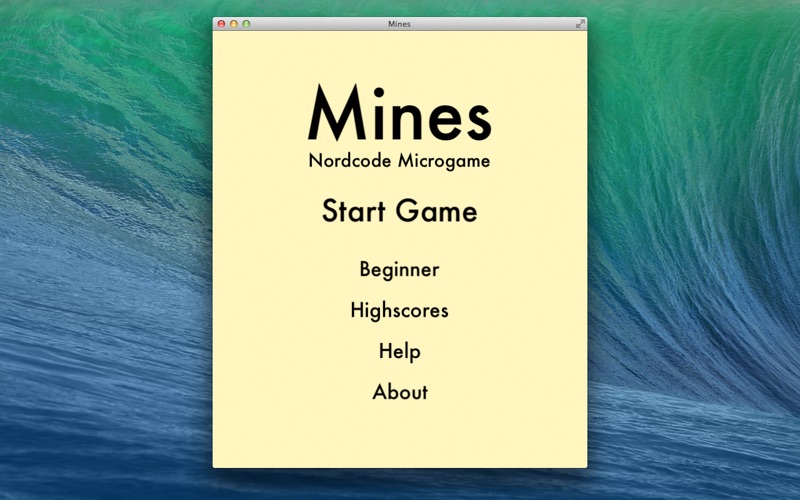The image size is (800, 500).
Task: Zoom the Mines window with the green button
Action: point(246,24)
